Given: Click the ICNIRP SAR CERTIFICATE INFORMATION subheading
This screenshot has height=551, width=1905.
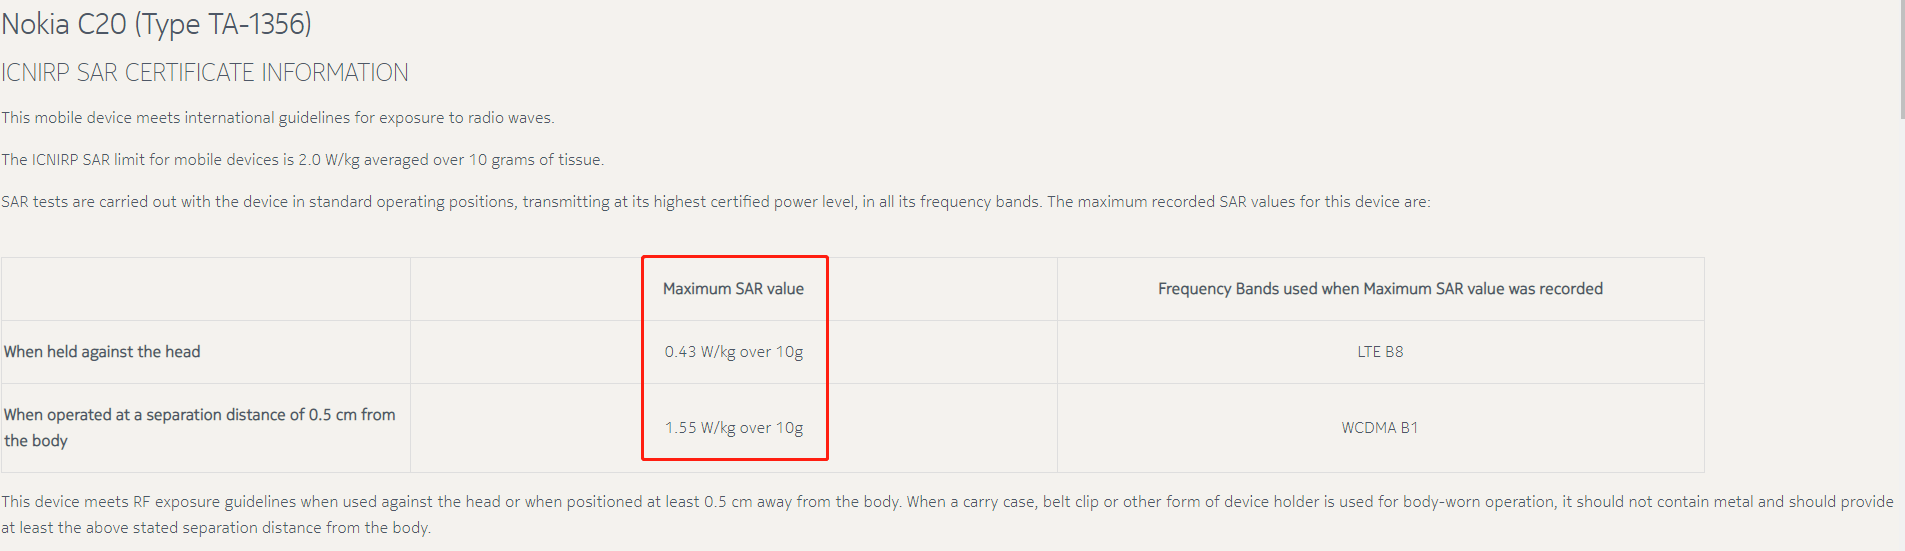Looking at the screenshot, I should [x=205, y=73].
